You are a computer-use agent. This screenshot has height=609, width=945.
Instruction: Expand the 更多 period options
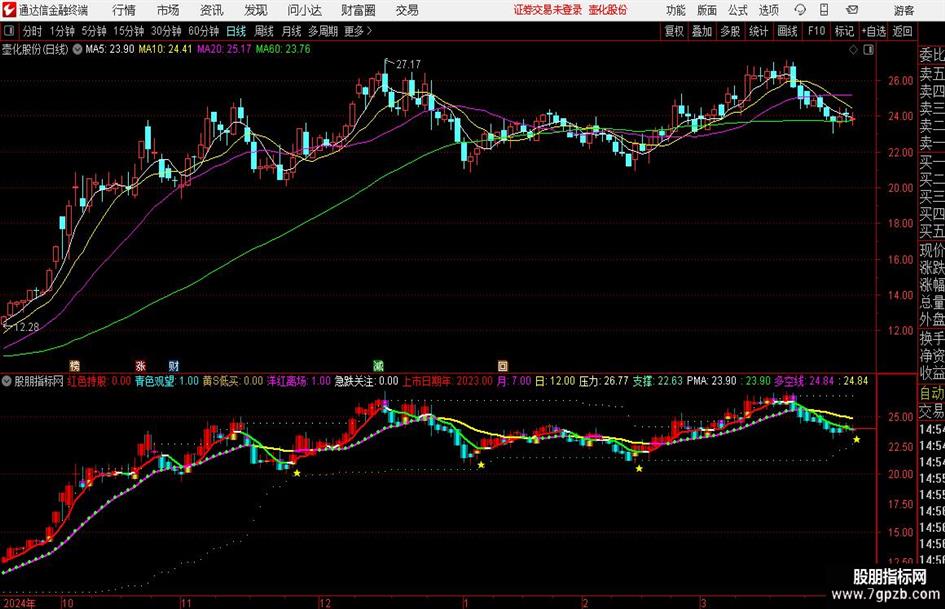358,31
